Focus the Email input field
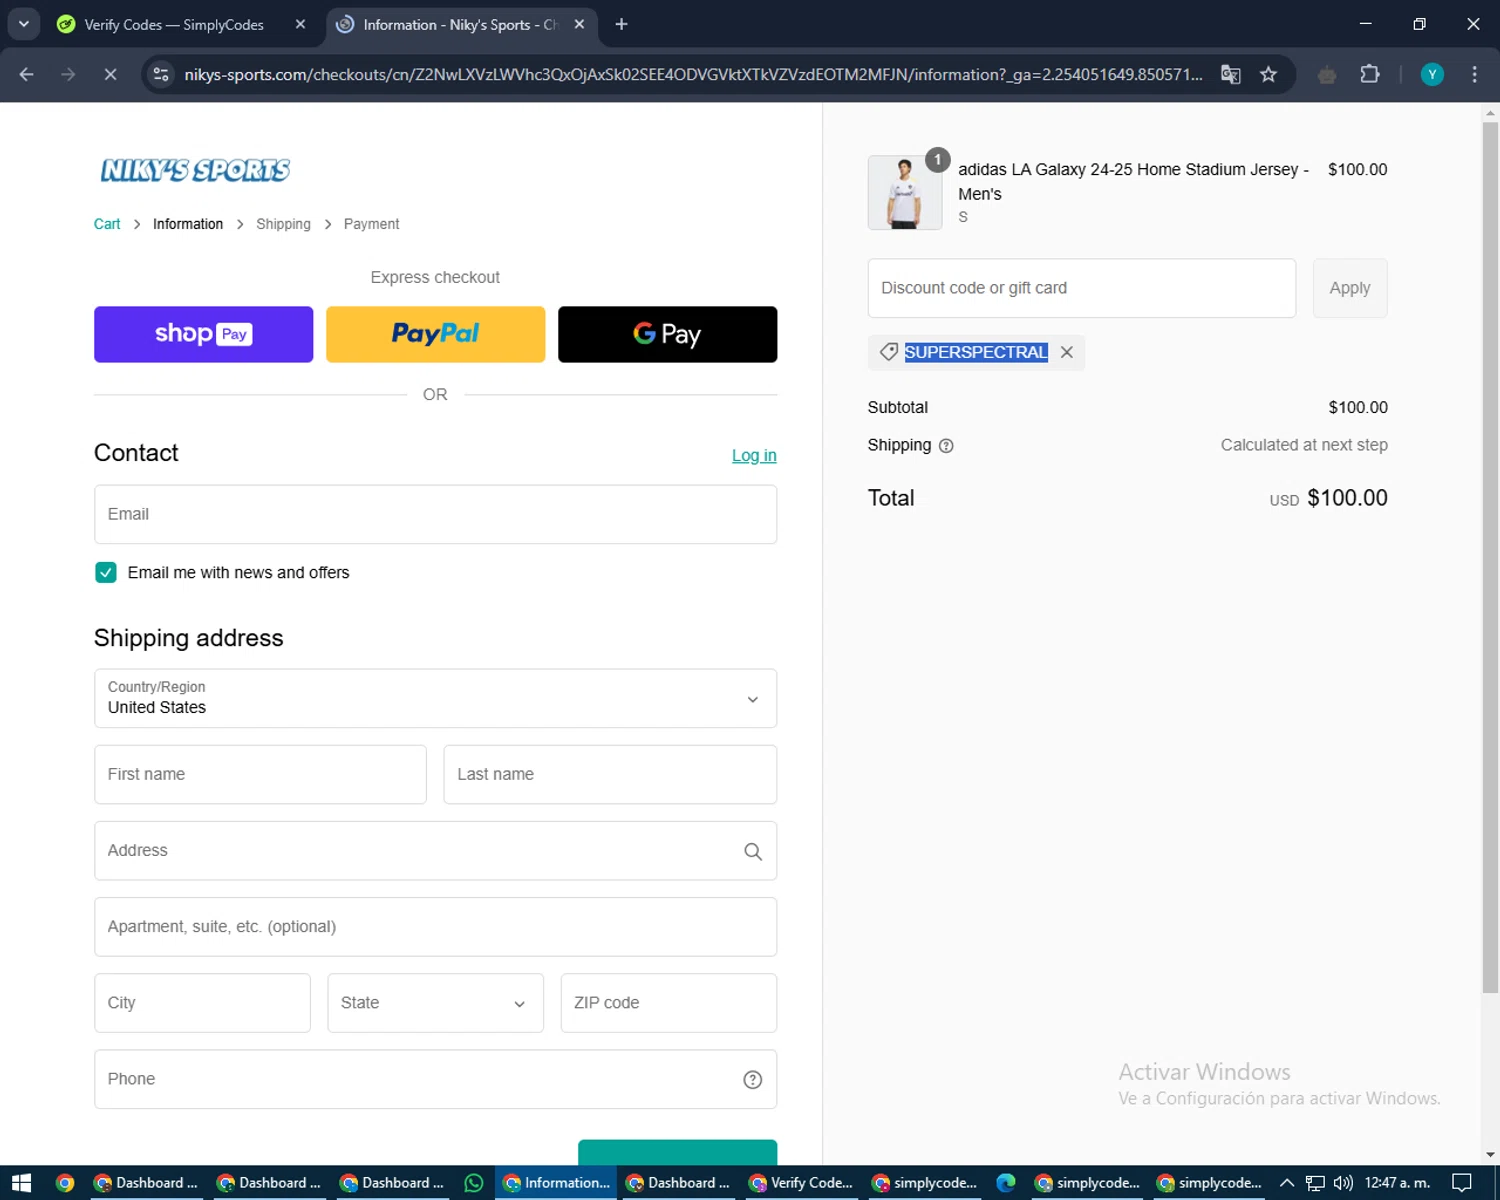1500x1200 pixels. coord(435,514)
